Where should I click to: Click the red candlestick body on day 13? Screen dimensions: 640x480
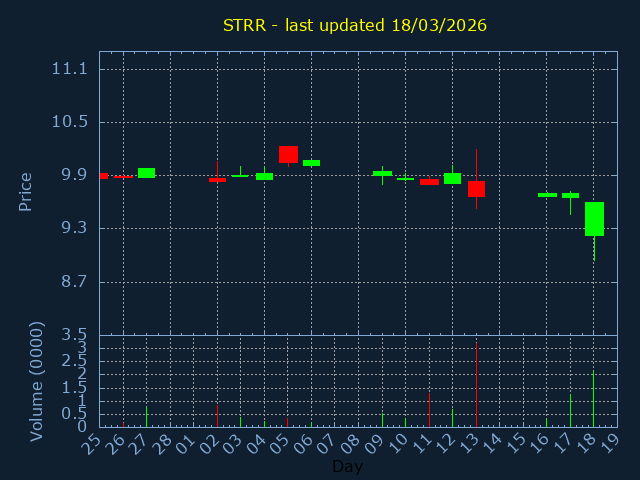(476, 189)
